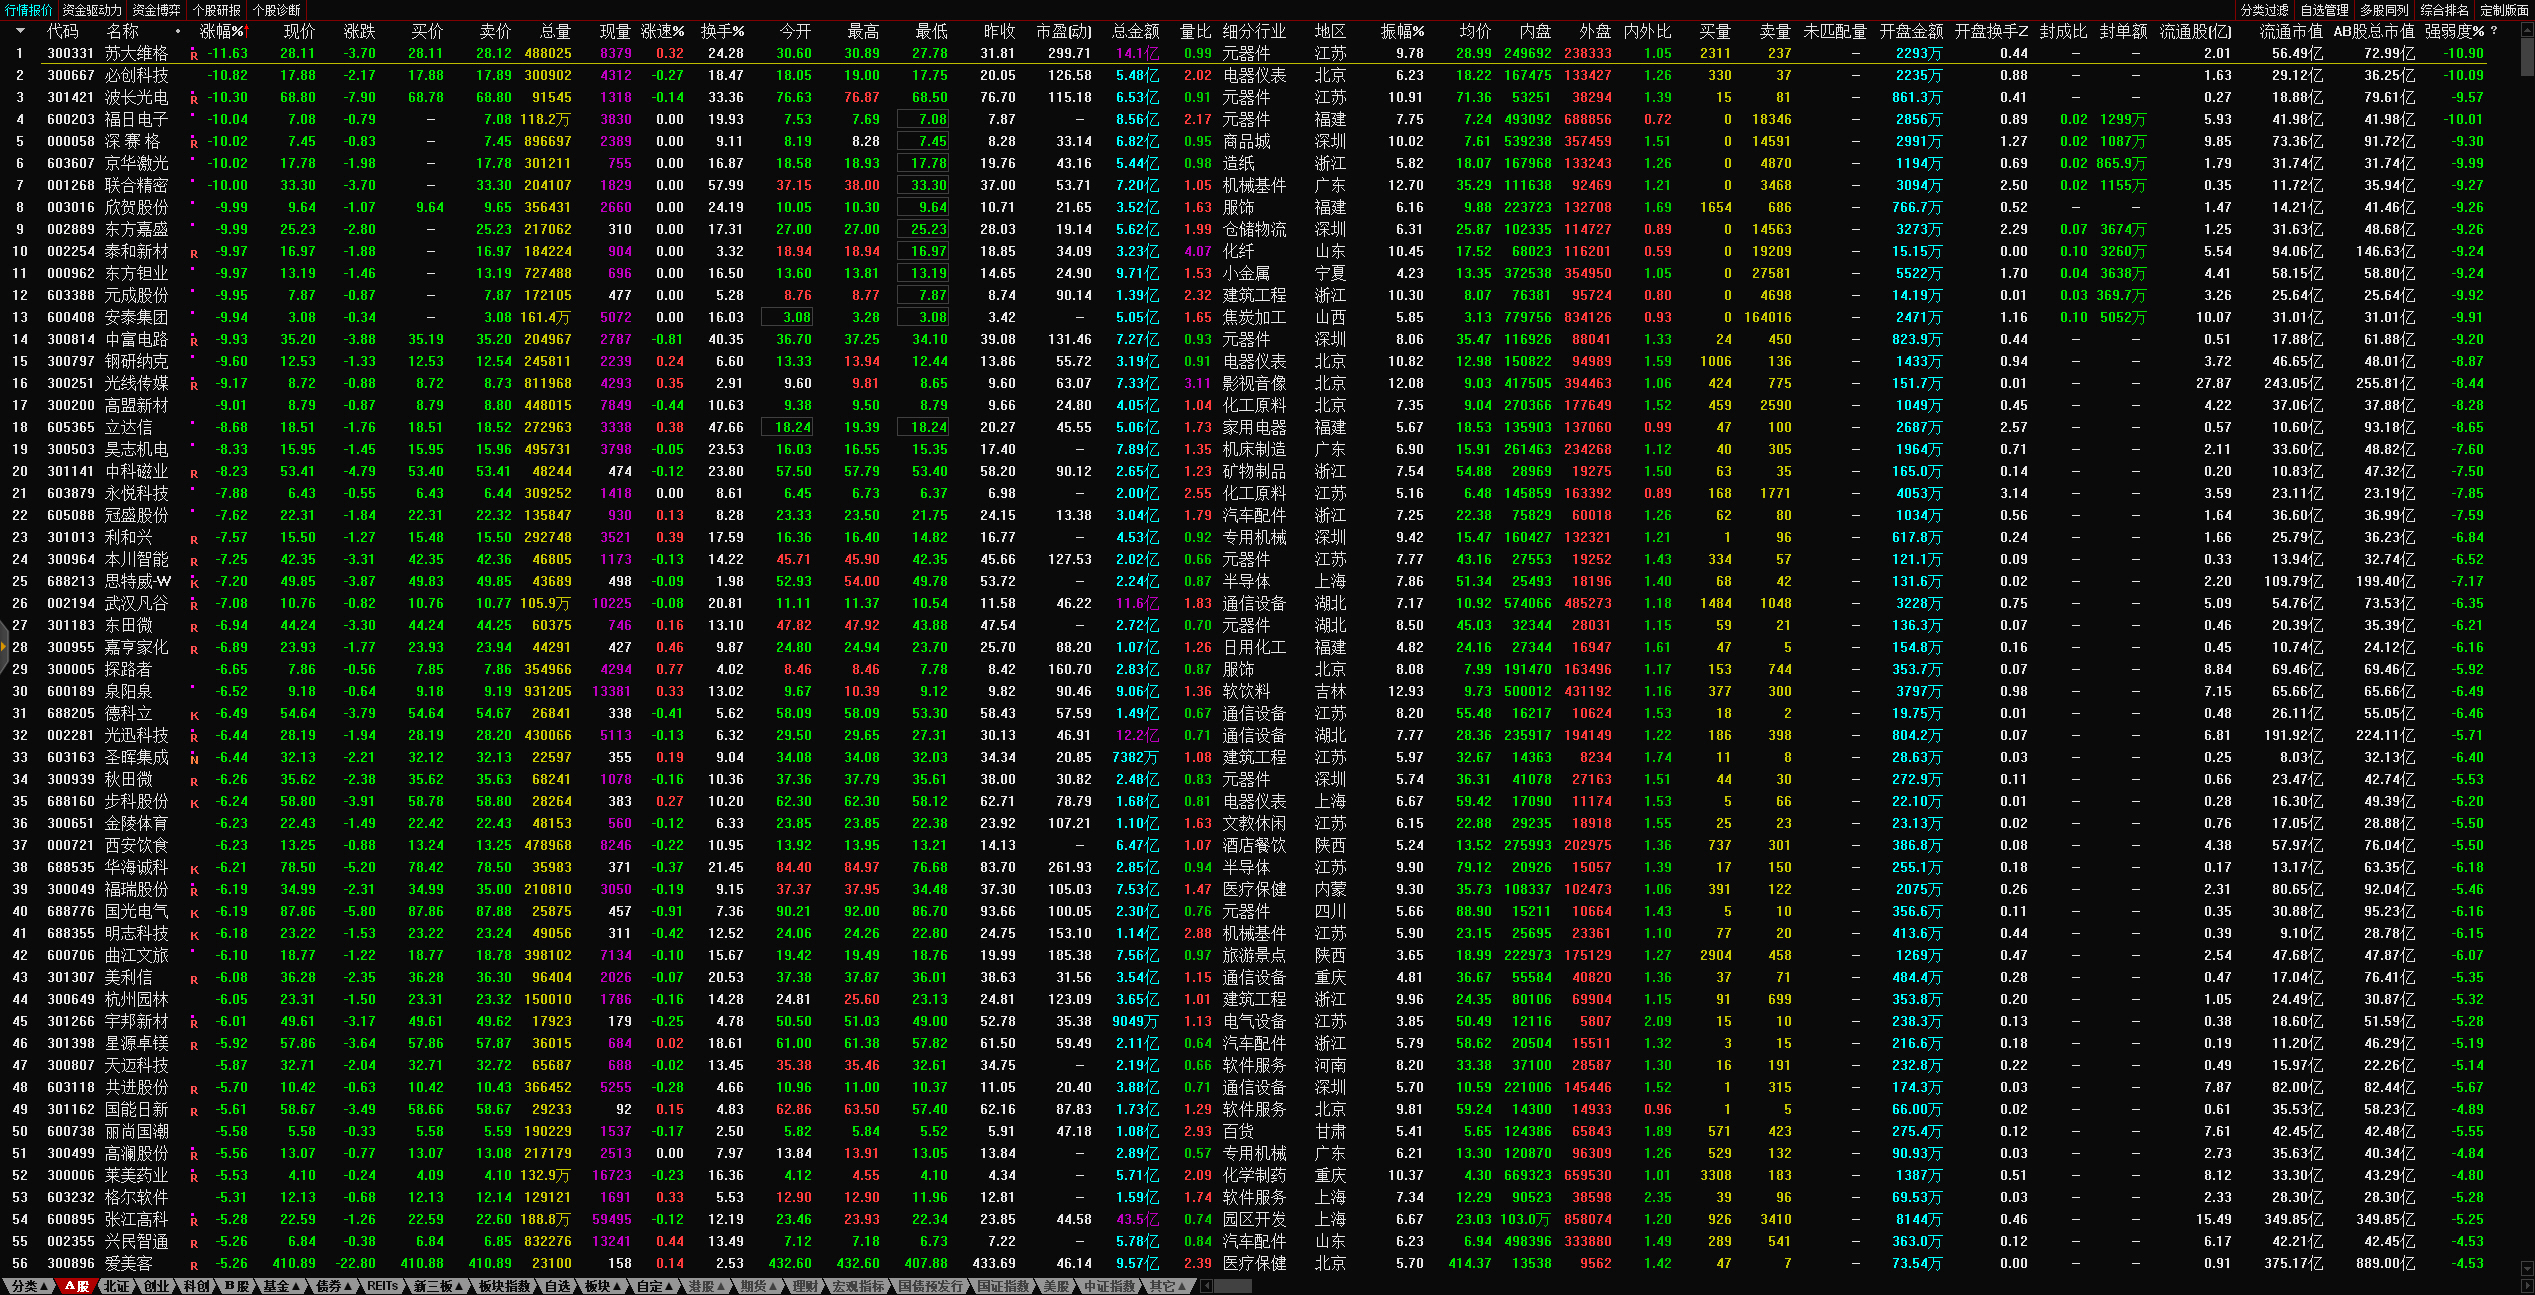Open 自选管理 button at top right
This screenshot has width=2535, height=1295.
coord(2324,10)
